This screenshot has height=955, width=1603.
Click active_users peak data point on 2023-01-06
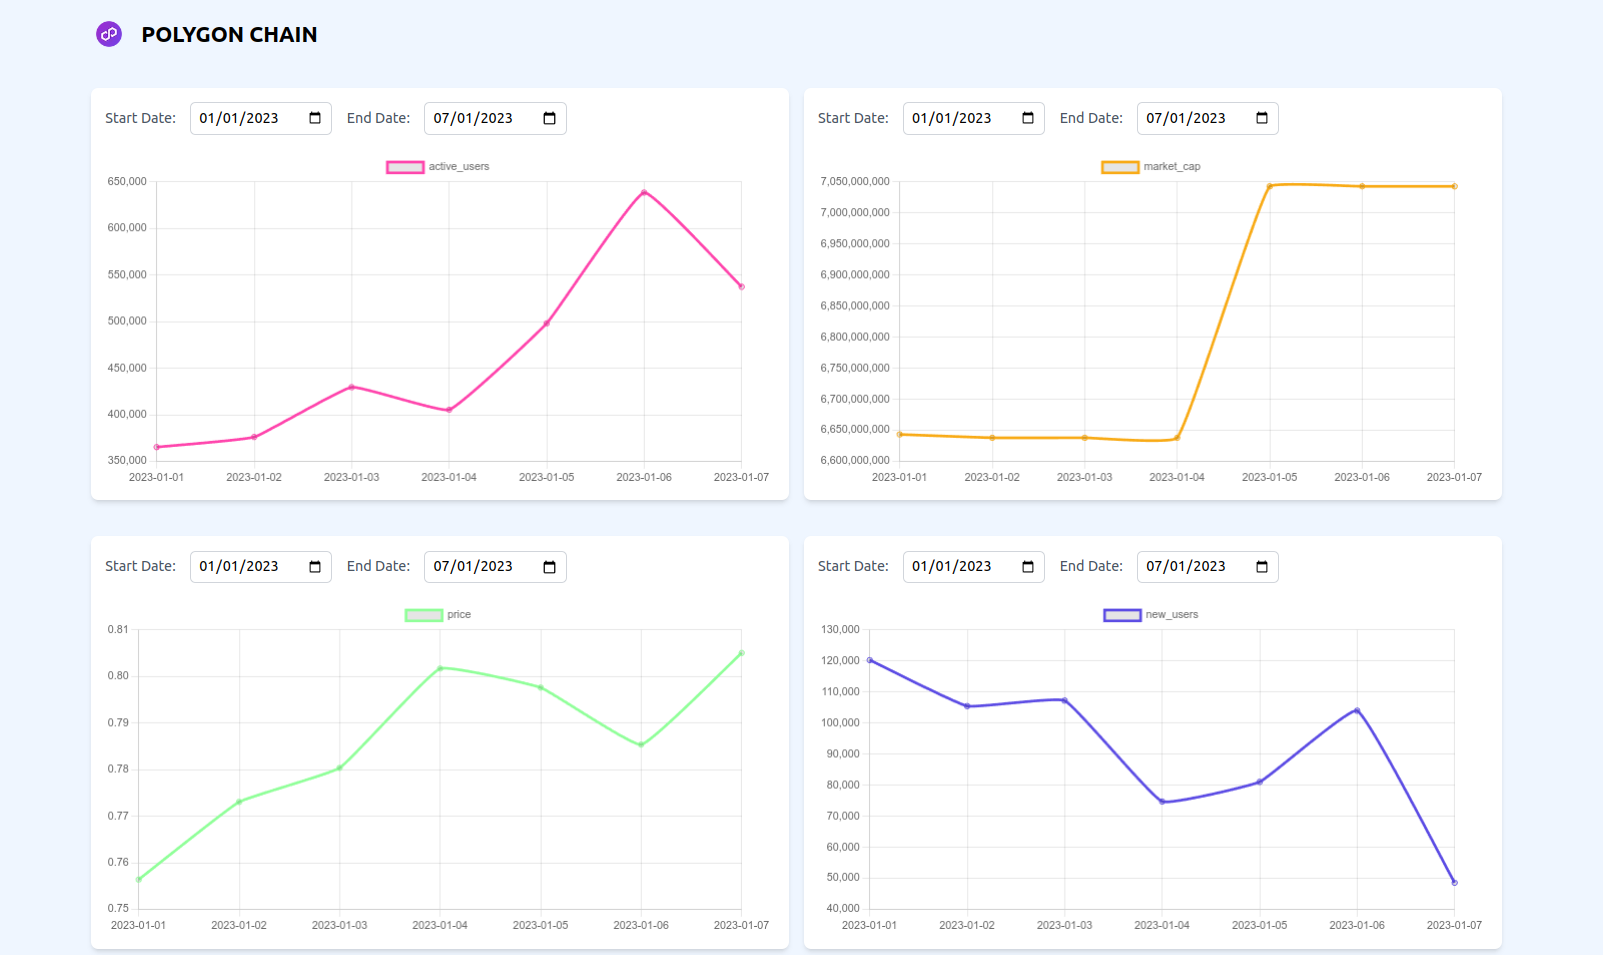(644, 192)
